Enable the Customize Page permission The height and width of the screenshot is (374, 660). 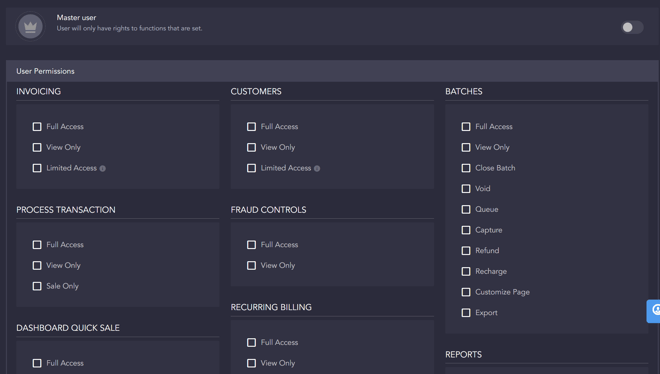point(466,292)
